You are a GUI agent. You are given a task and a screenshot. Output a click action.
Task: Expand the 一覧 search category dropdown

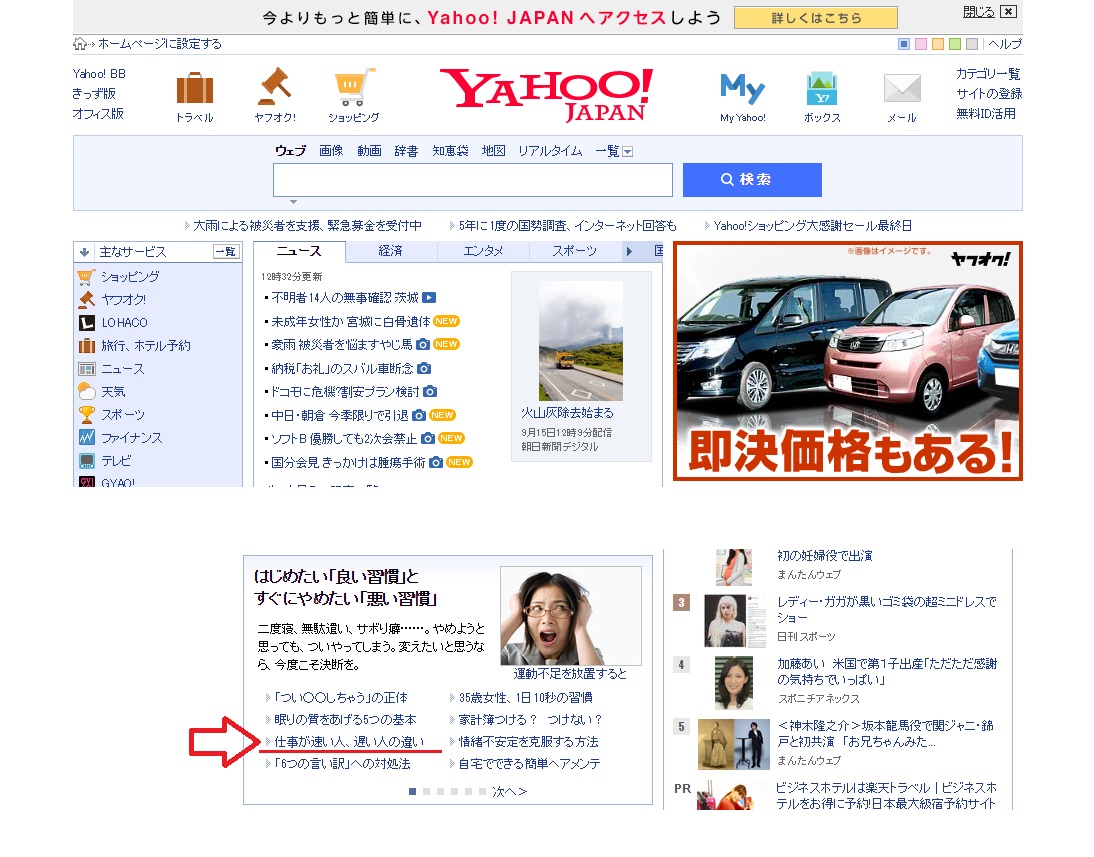(627, 152)
